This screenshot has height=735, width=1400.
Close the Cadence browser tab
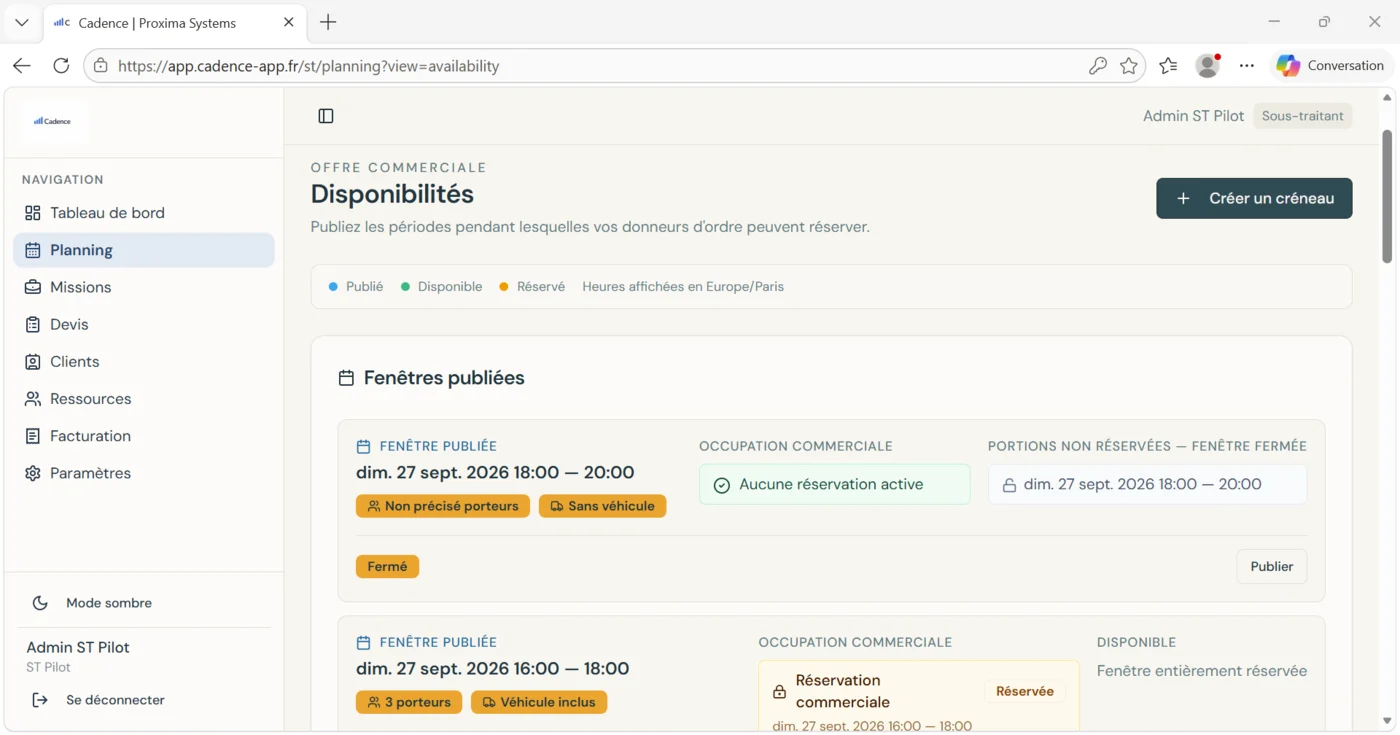click(x=289, y=22)
